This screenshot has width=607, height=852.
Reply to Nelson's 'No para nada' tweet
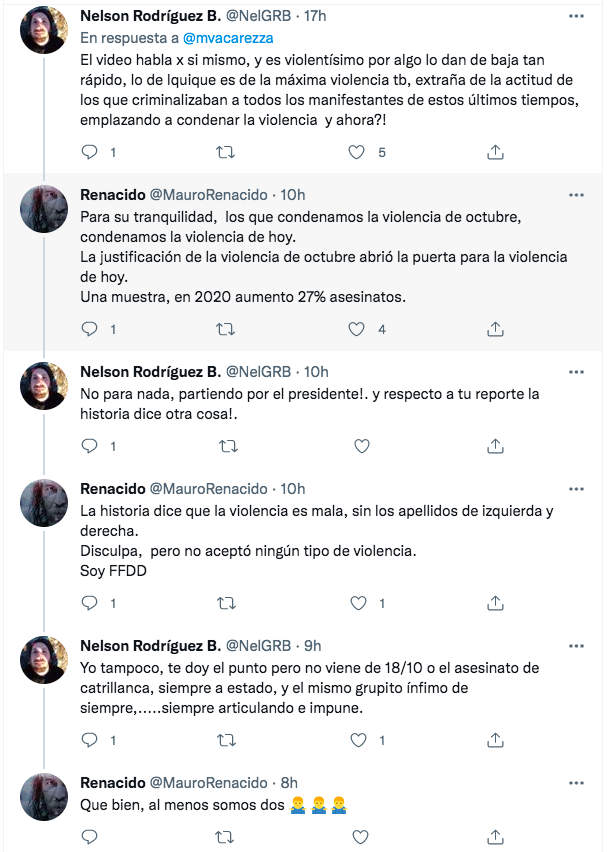pos(89,446)
